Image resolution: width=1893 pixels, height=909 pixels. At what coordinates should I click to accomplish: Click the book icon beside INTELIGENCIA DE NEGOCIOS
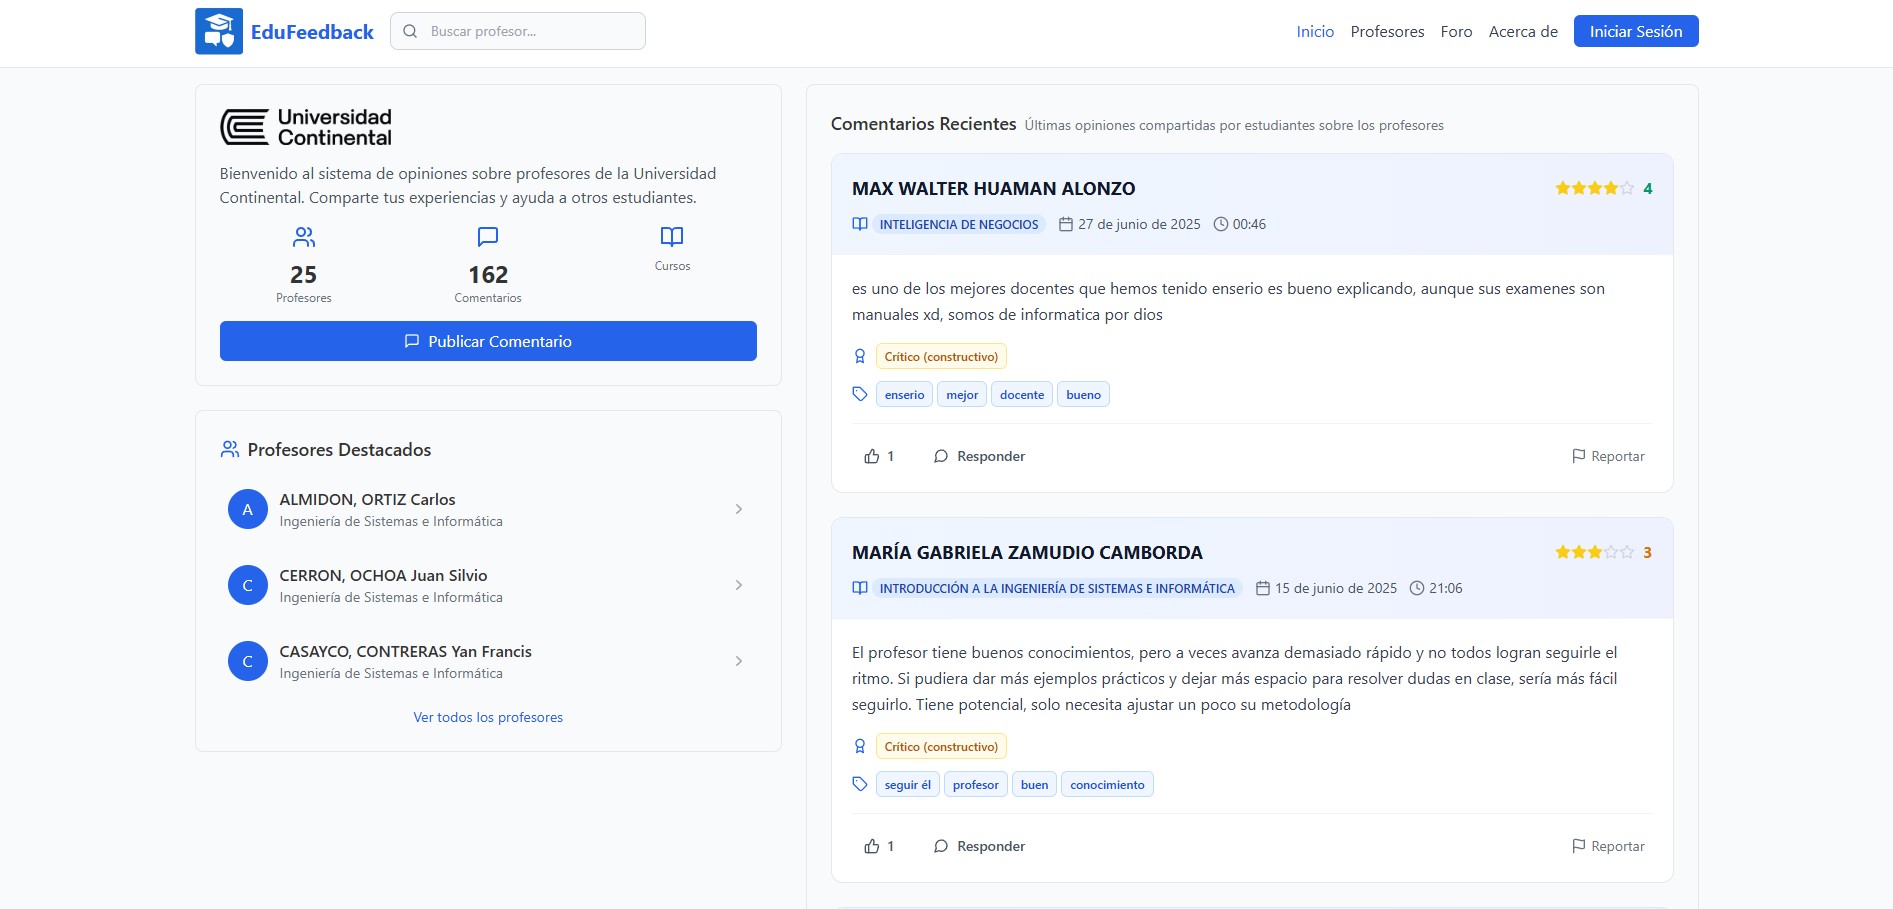[x=860, y=224]
